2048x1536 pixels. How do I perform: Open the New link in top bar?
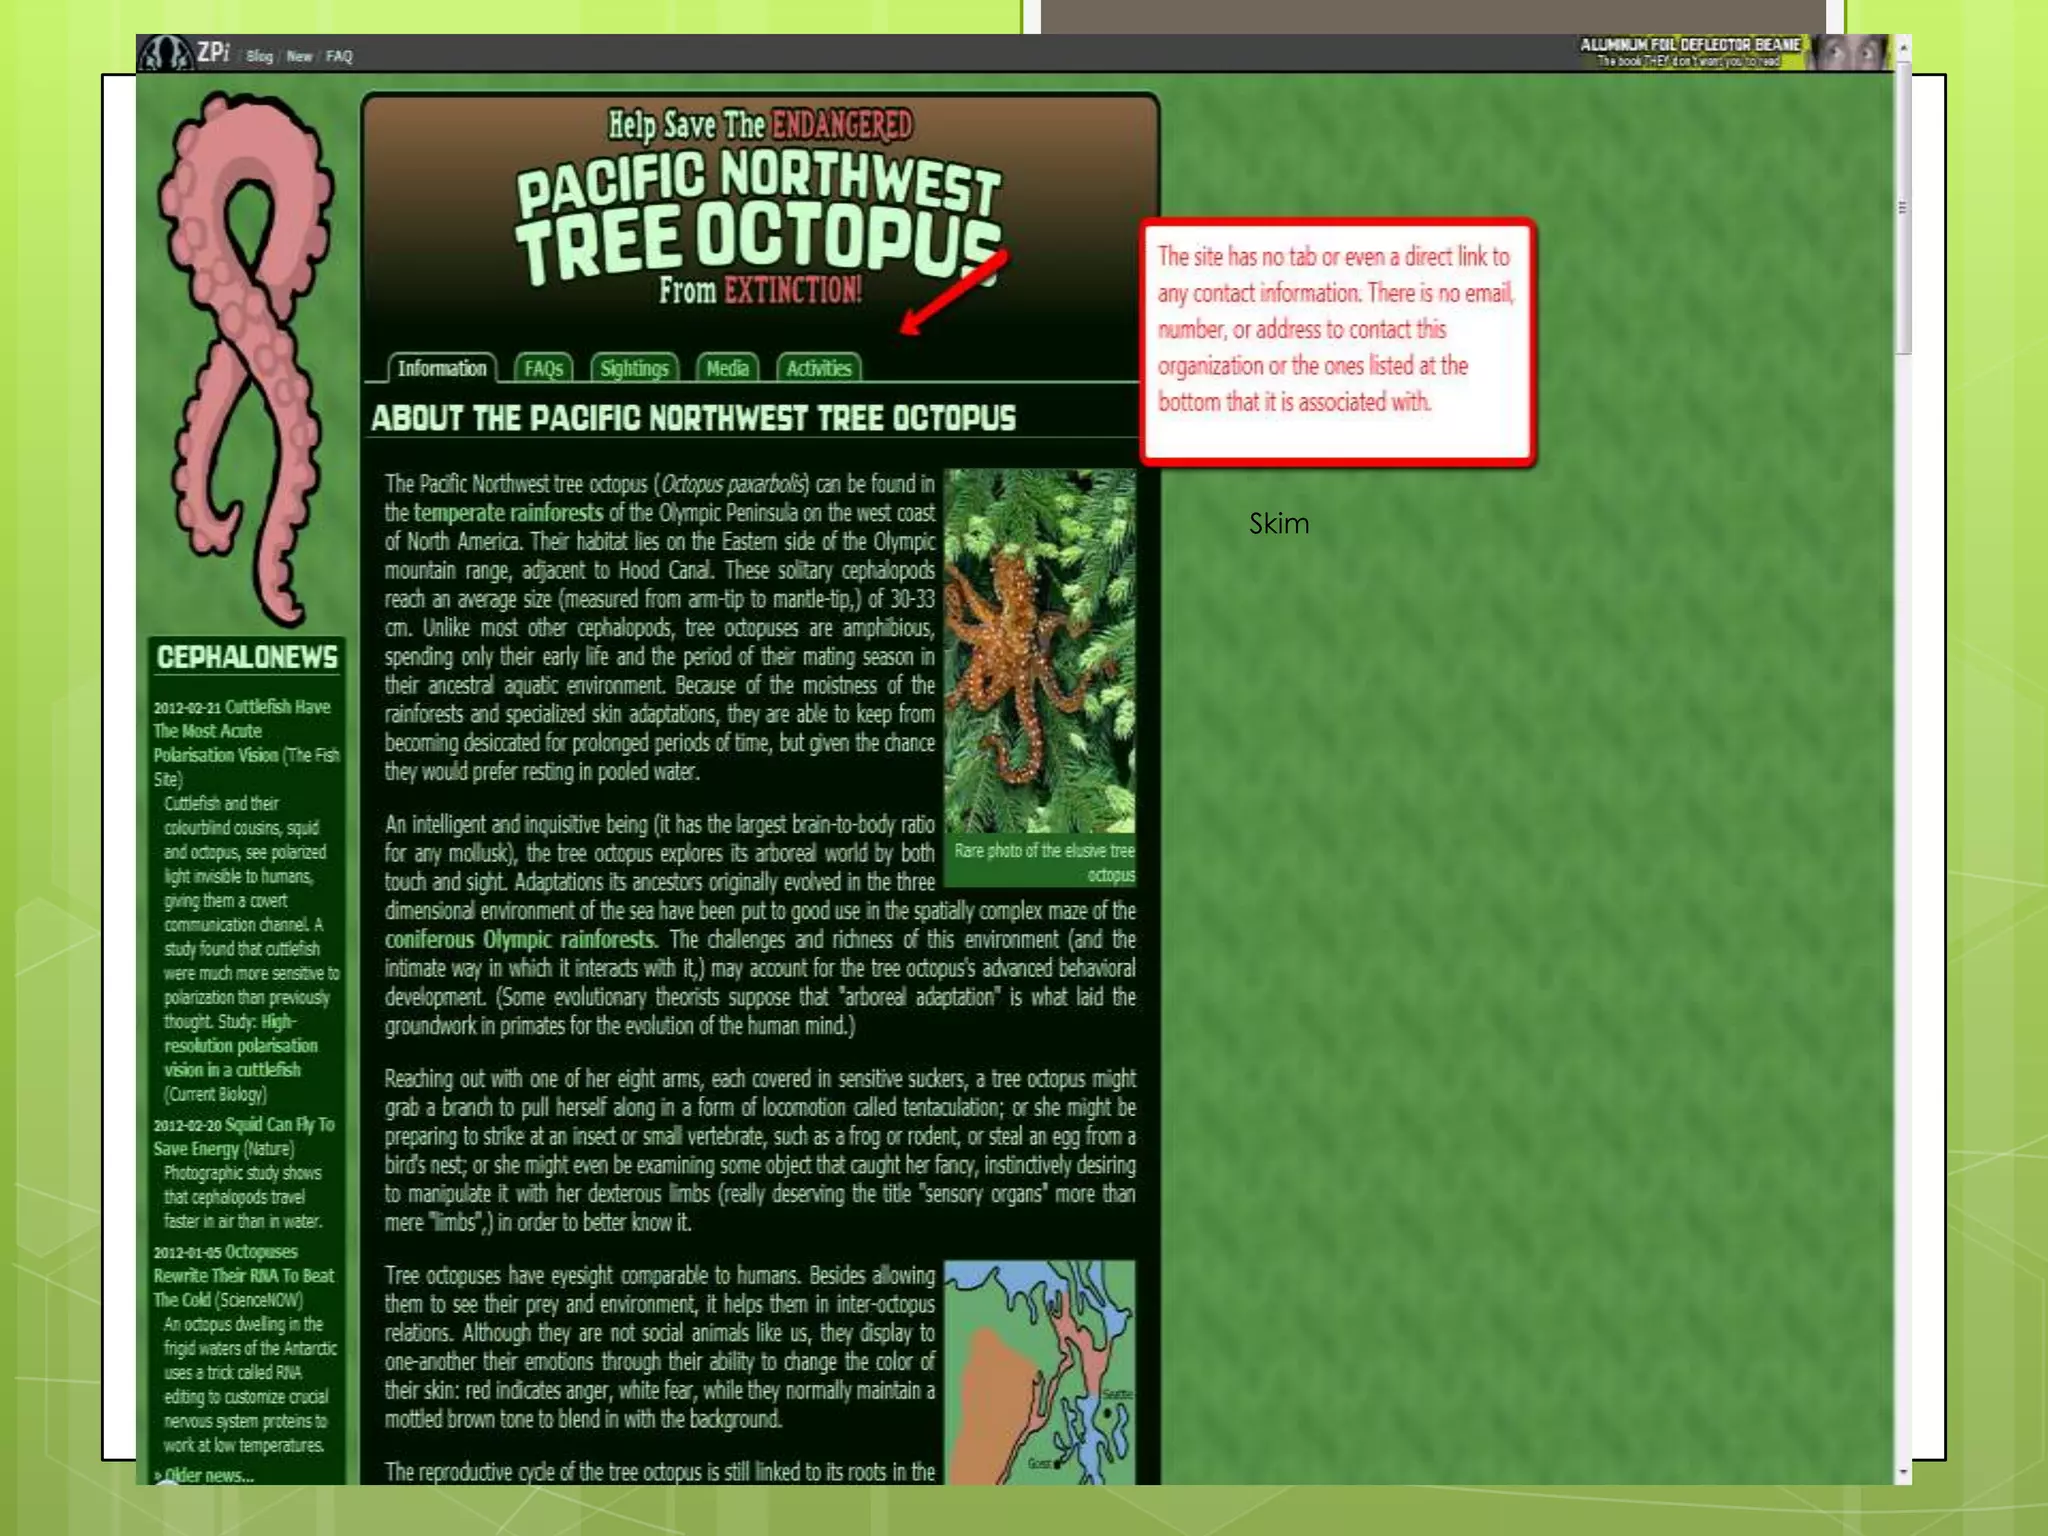[x=299, y=57]
